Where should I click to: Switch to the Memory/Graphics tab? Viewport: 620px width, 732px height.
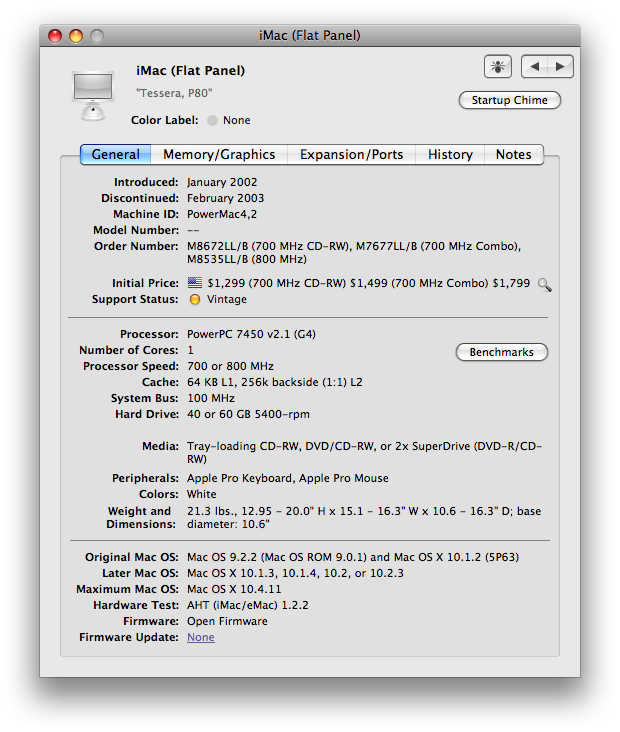click(219, 155)
